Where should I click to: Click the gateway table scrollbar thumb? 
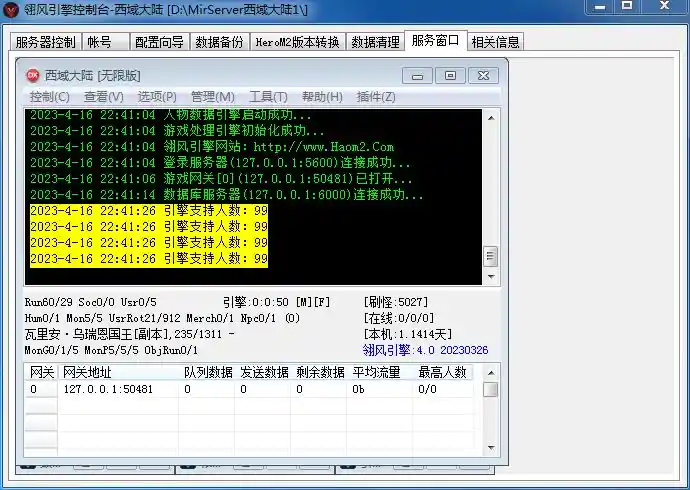[x=491, y=390]
